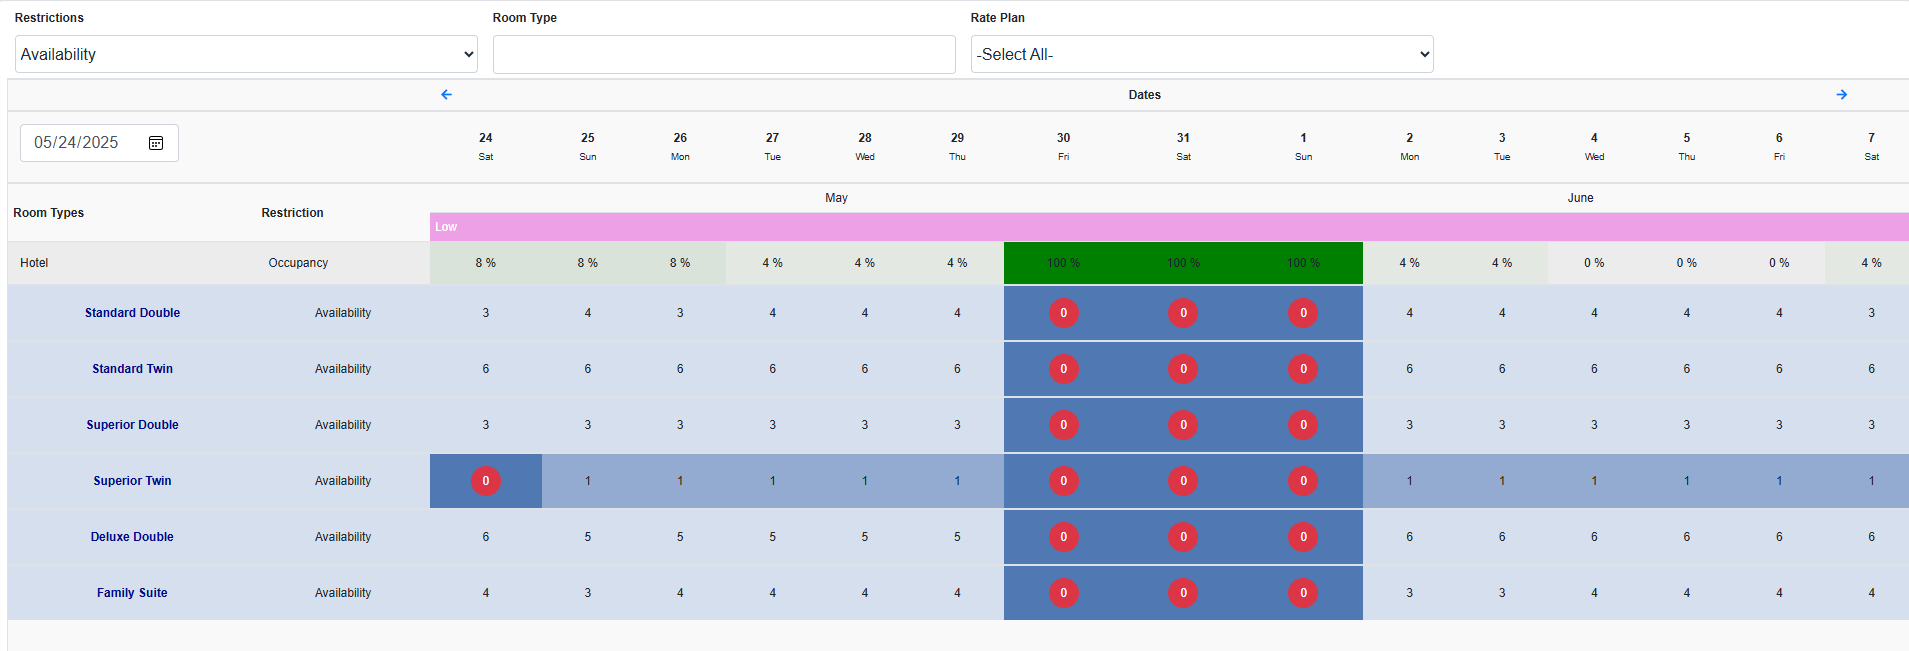Open the Restrictions Availability dropdown
This screenshot has width=1909, height=651.
246,55
